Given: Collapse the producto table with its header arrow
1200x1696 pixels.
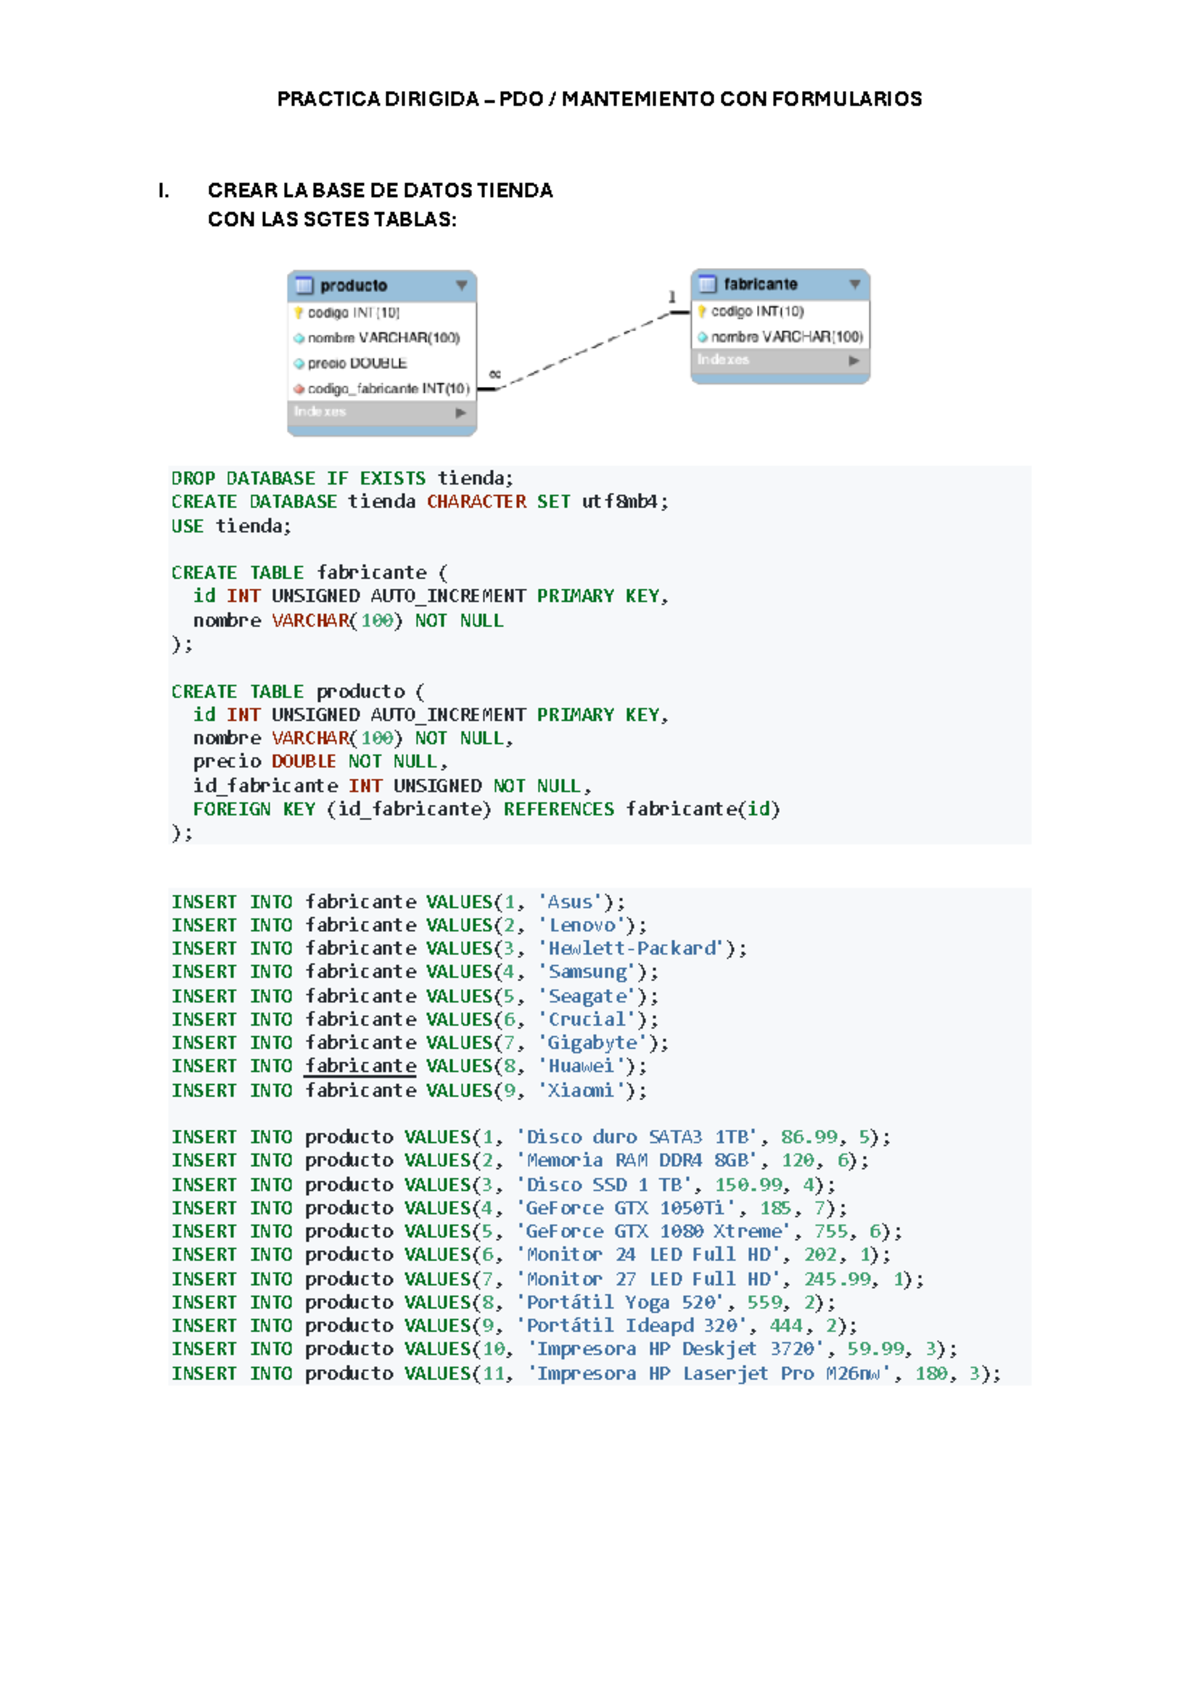Looking at the screenshot, I should [x=461, y=286].
